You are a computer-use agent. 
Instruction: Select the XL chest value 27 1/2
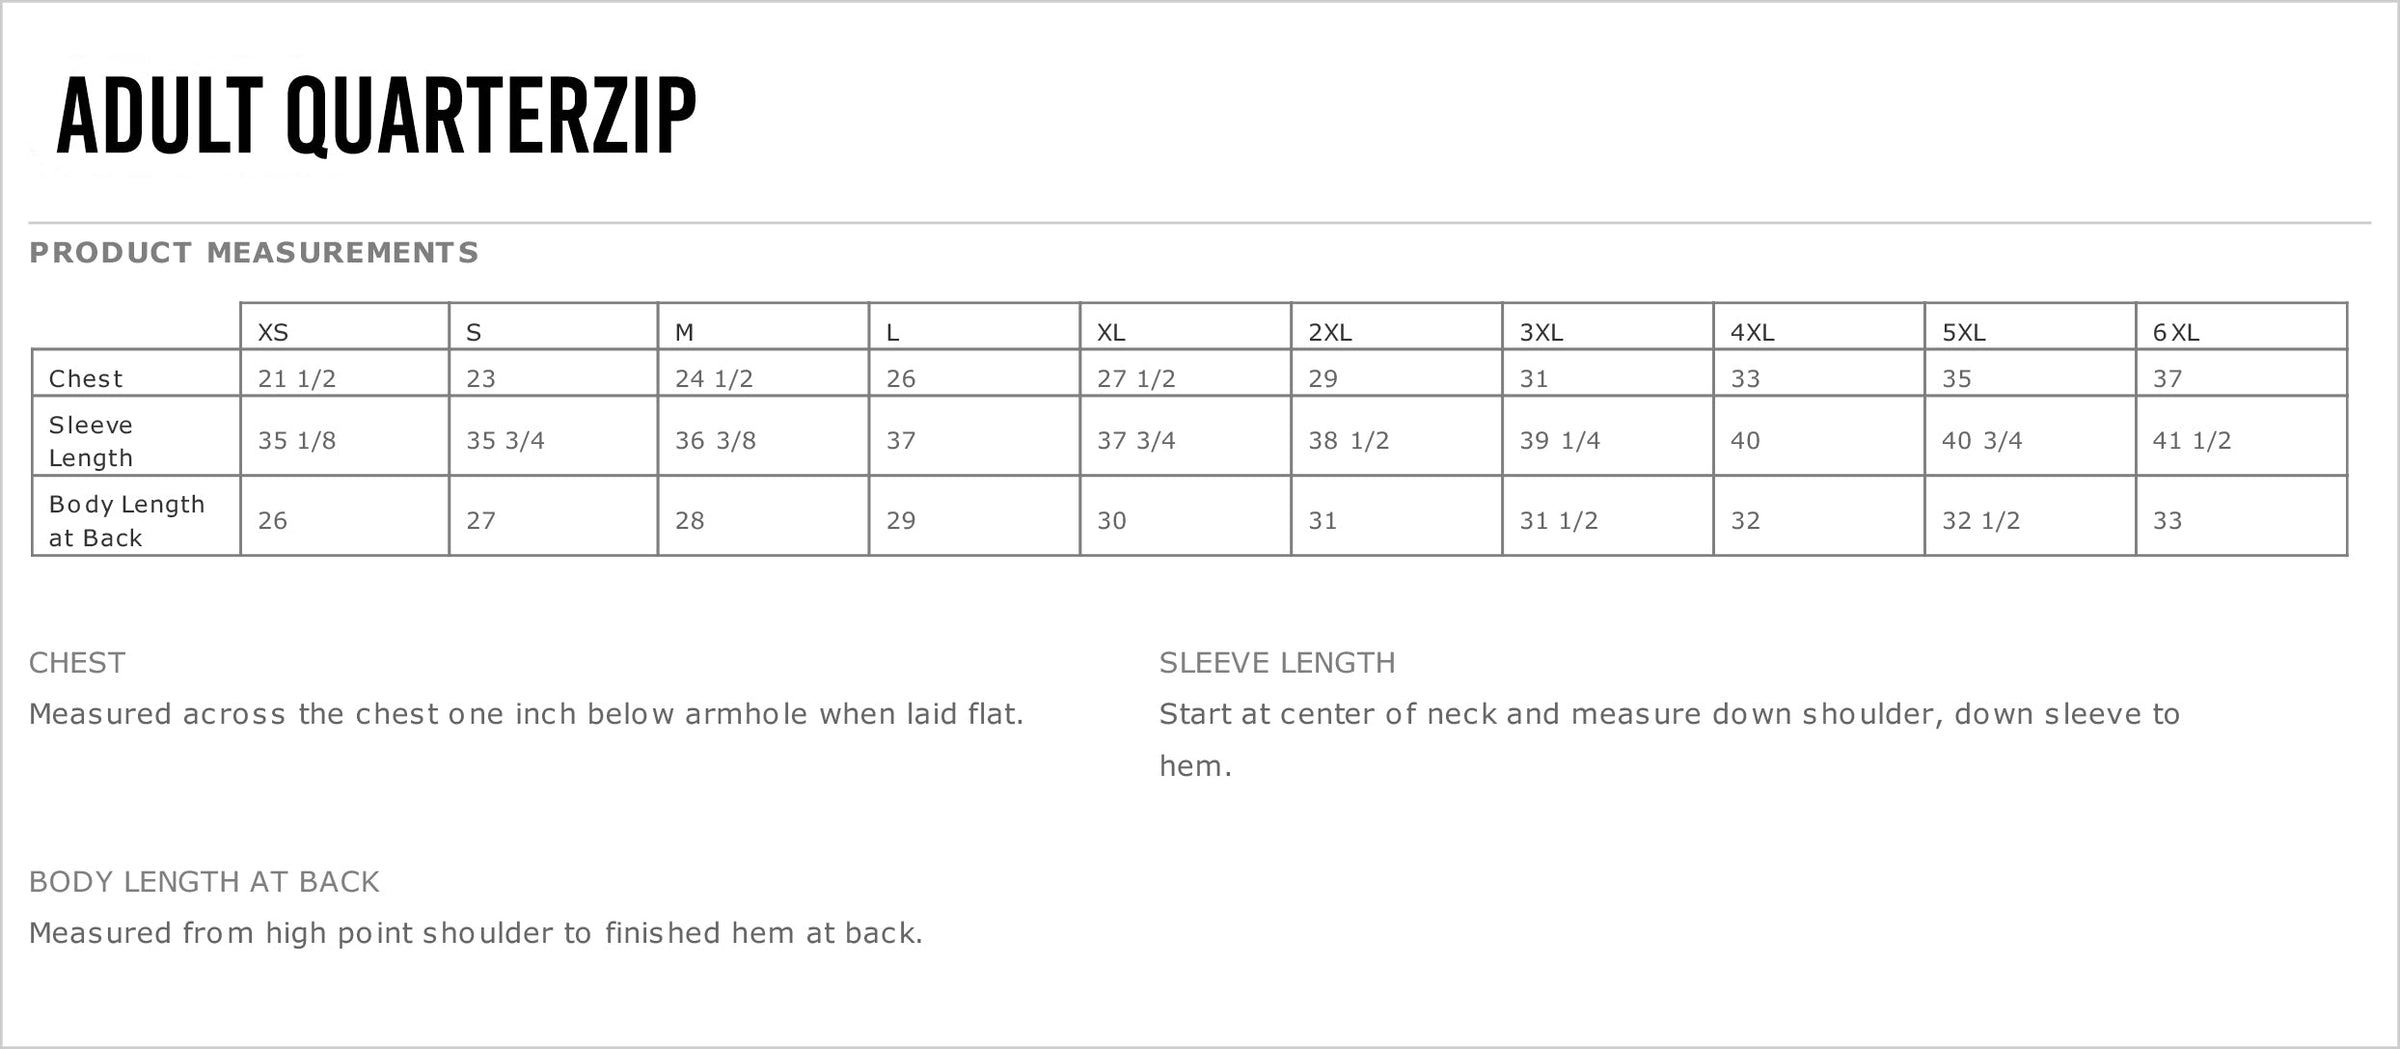click(1136, 379)
